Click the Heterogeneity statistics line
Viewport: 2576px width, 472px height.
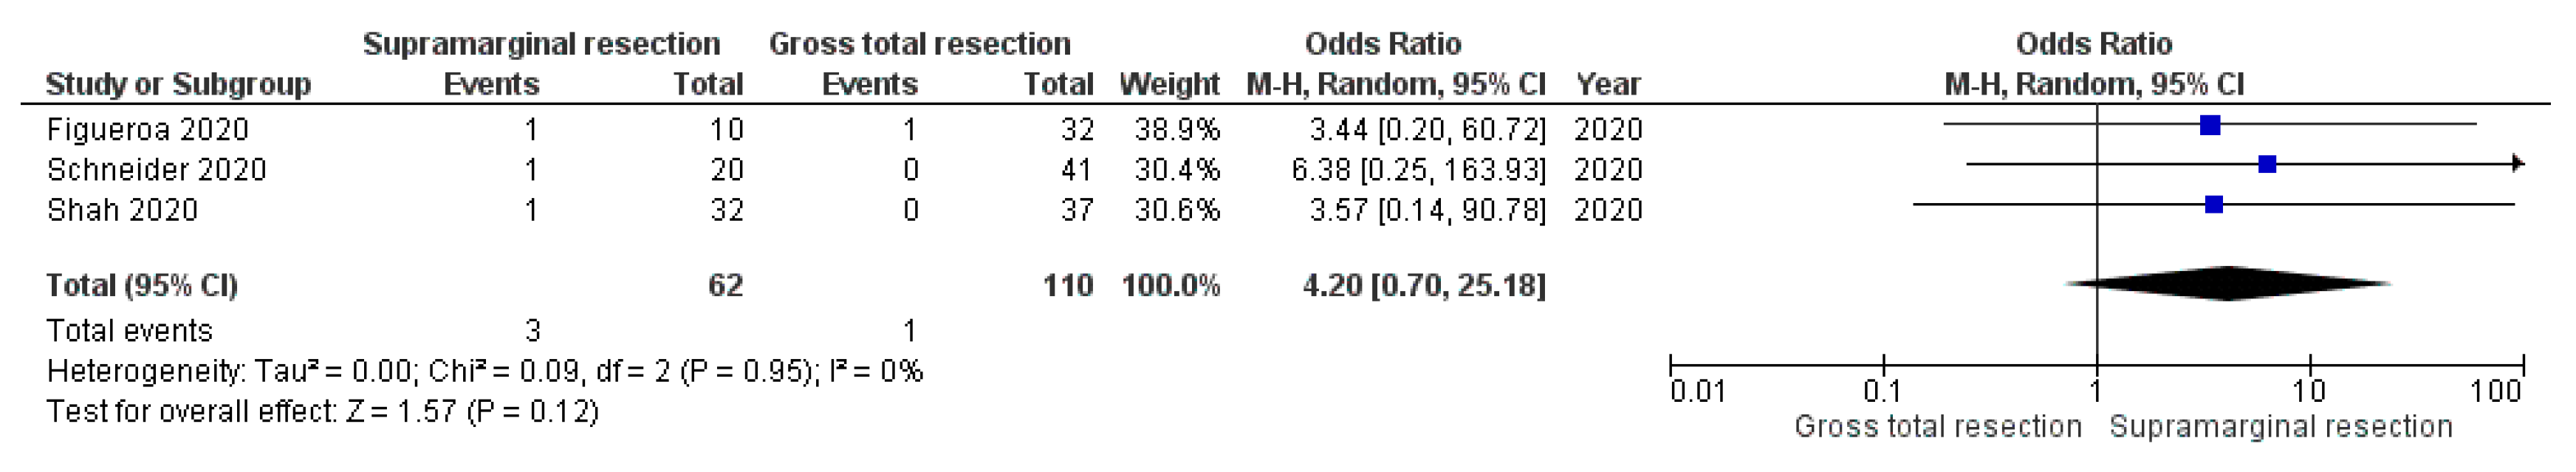click(x=485, y=372)
